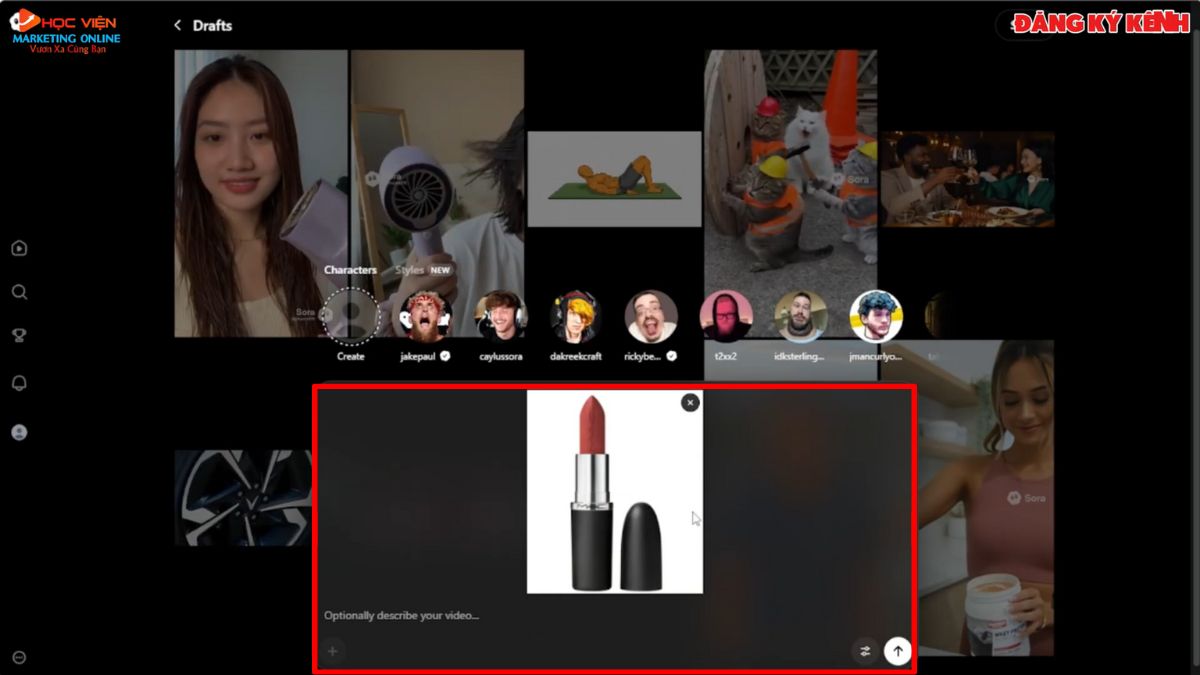
Task: Open video settings via the sliders icon
Action: tap(866, 651)
